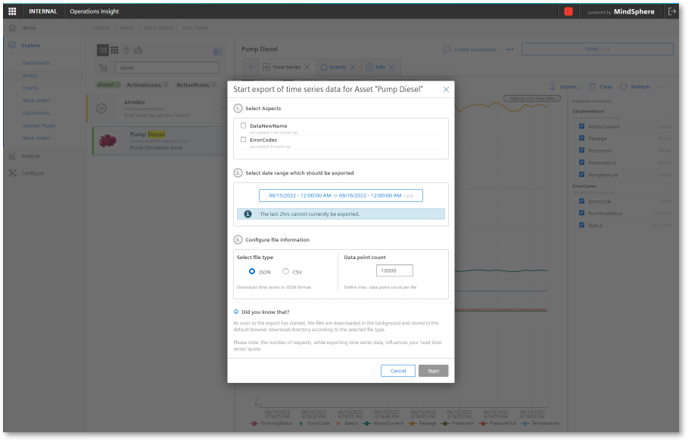Check the ErrorCodes aspect checkbox
Image resolution: width=688 pixels, height=441 pixels.
pos(243,140)
